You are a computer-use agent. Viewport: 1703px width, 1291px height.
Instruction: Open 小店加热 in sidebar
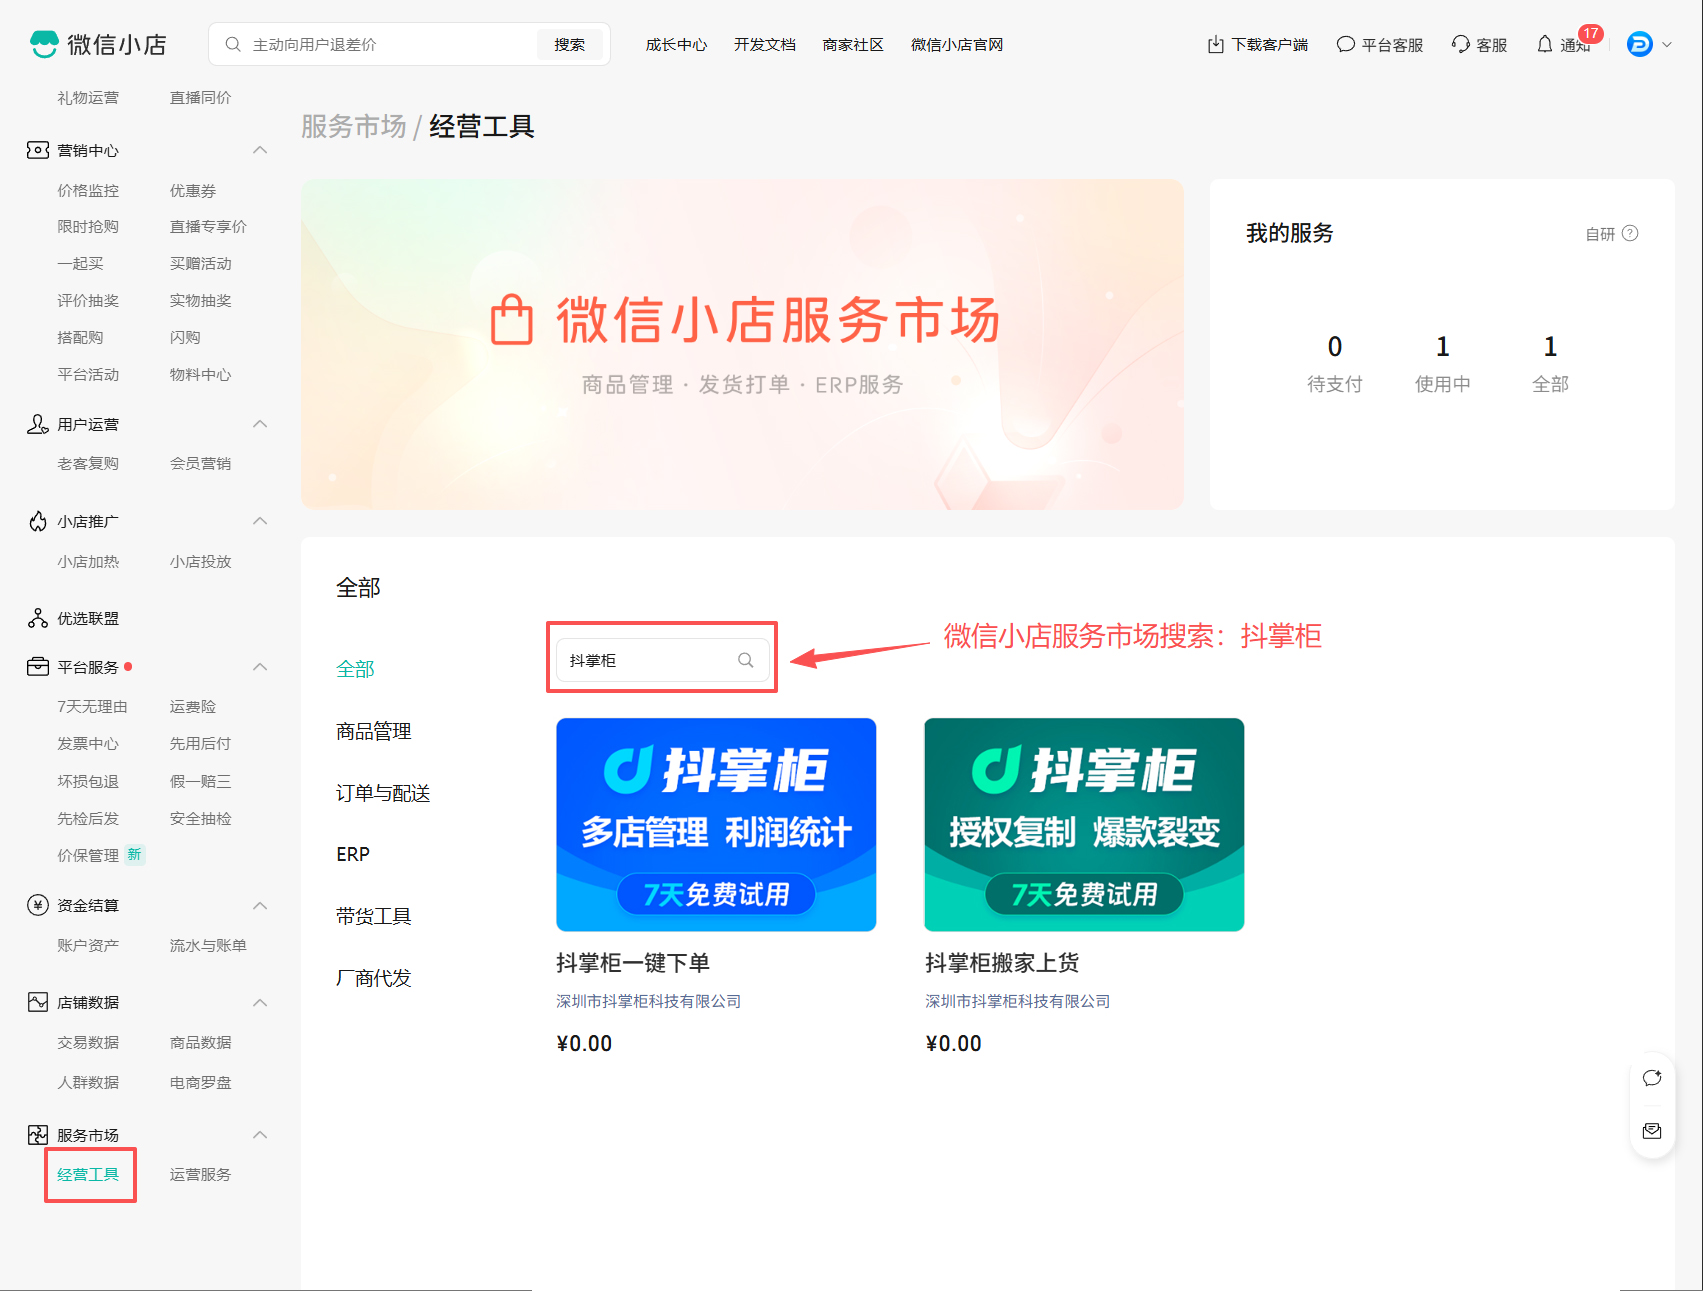coord(88,561)
